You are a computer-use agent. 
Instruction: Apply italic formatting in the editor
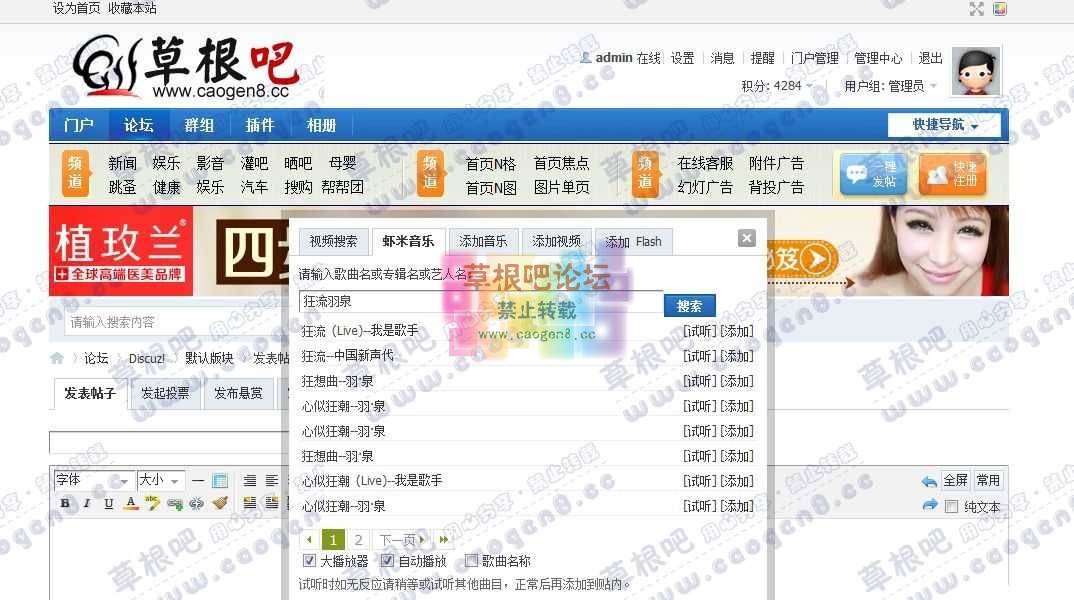click(87, 503)
